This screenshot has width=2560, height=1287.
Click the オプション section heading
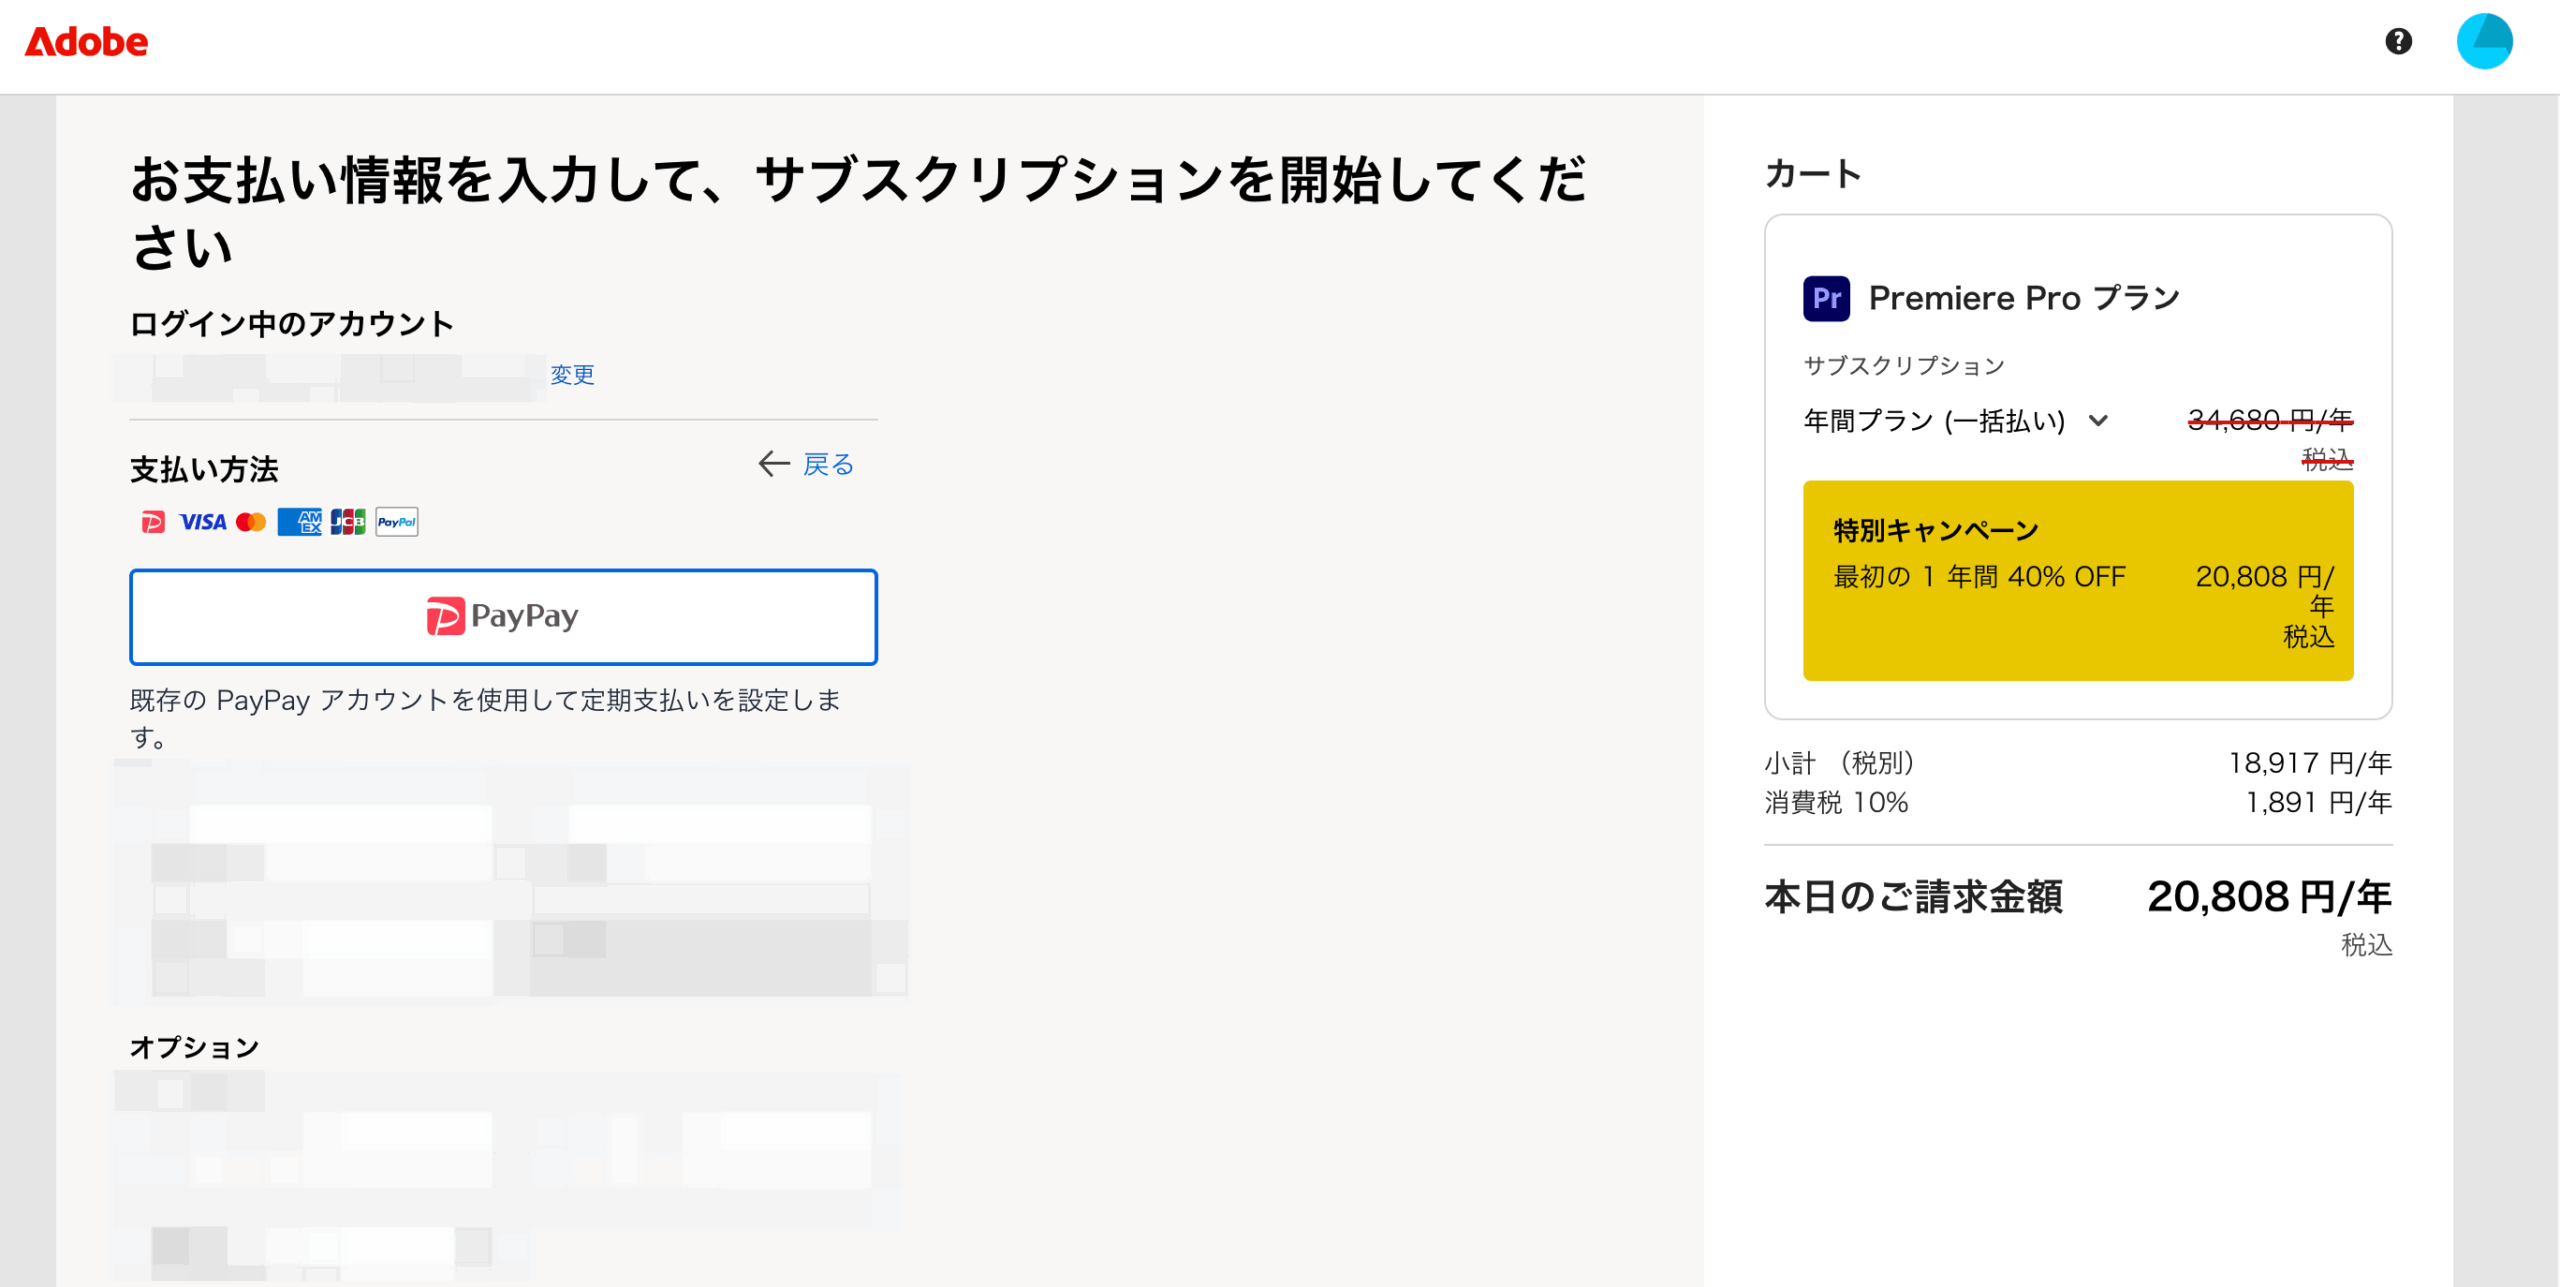coord(194,1047)
